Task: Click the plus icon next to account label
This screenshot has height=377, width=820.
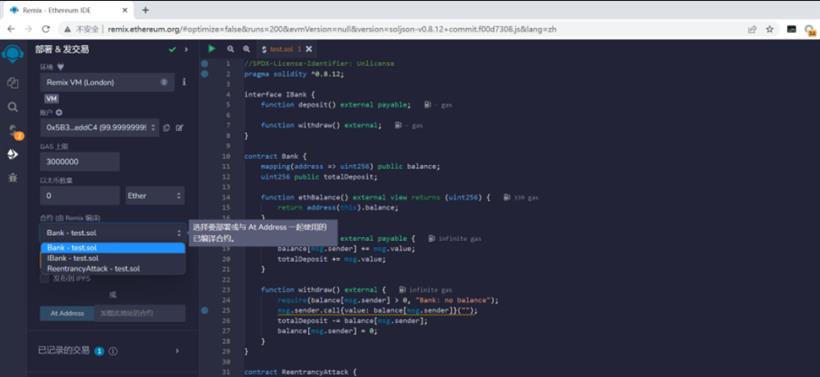Action: (x=59, y=112)
